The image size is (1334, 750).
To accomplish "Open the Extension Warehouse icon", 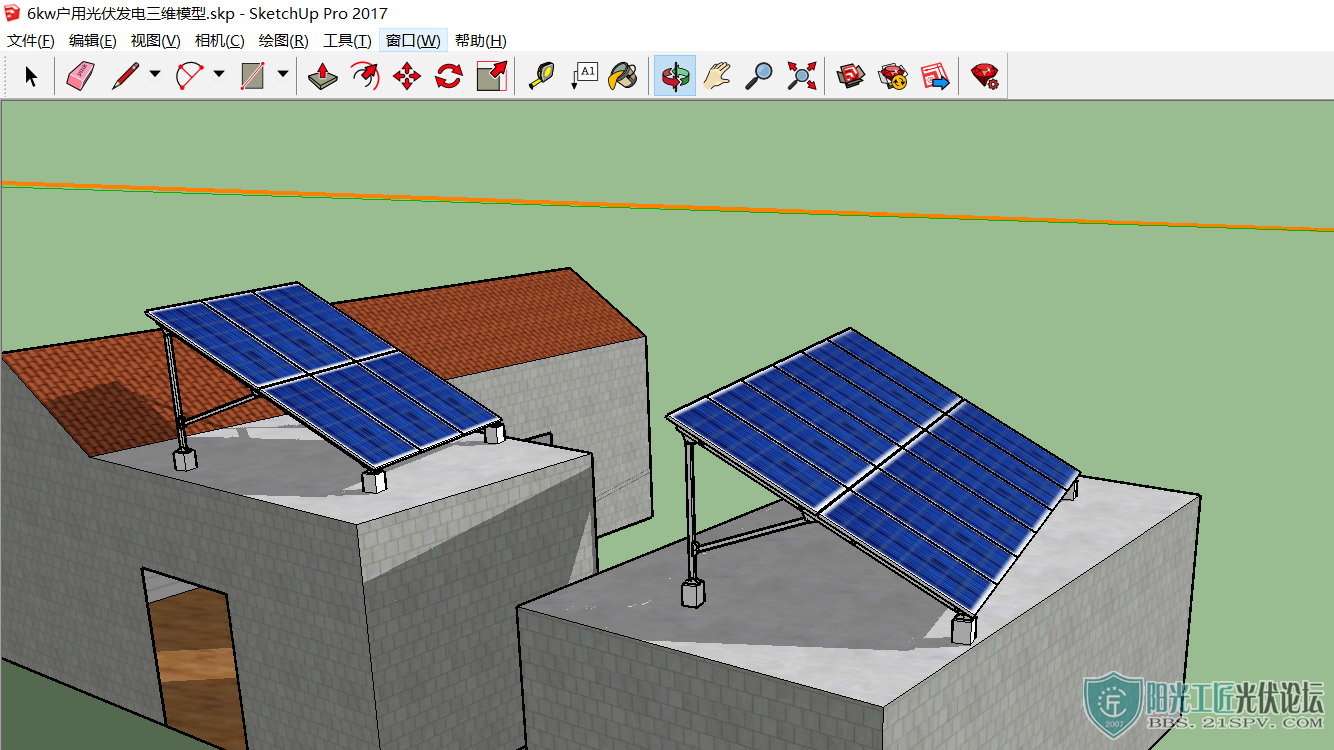I will click(x=893, y=76).
